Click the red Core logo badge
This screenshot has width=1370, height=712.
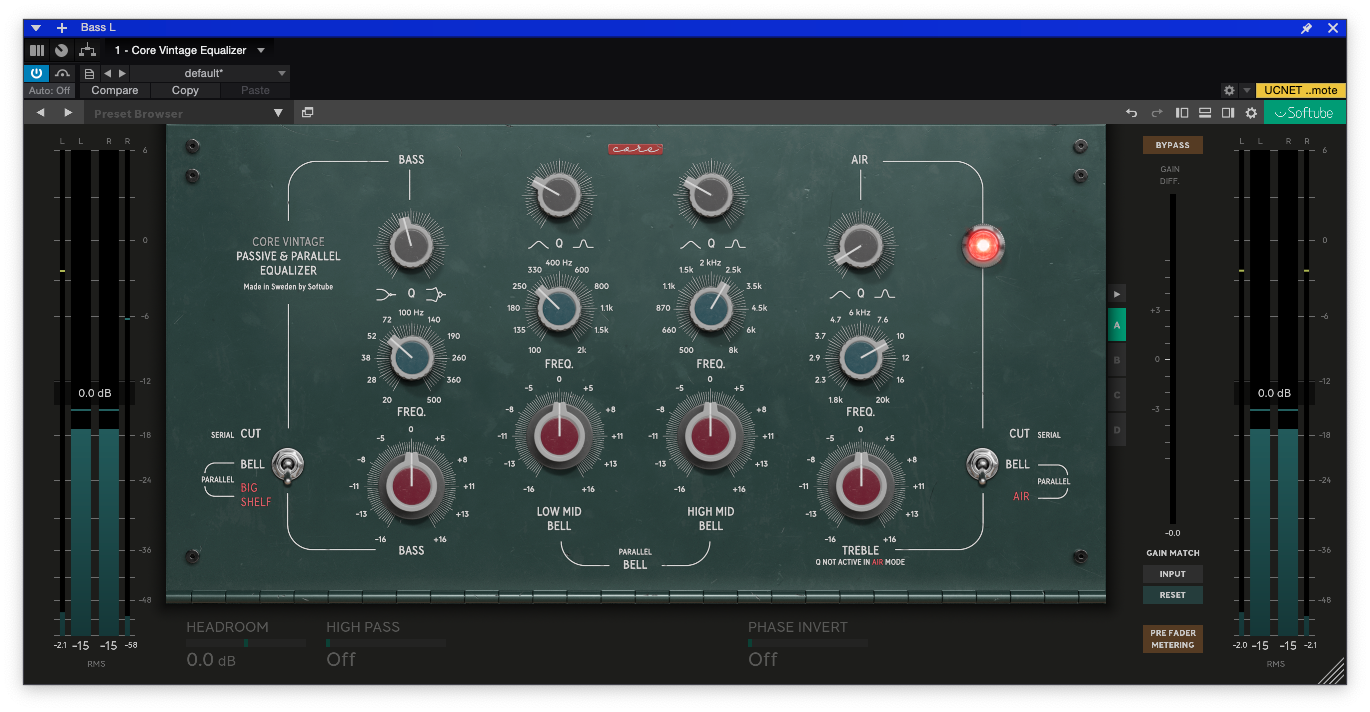point(635,149)
